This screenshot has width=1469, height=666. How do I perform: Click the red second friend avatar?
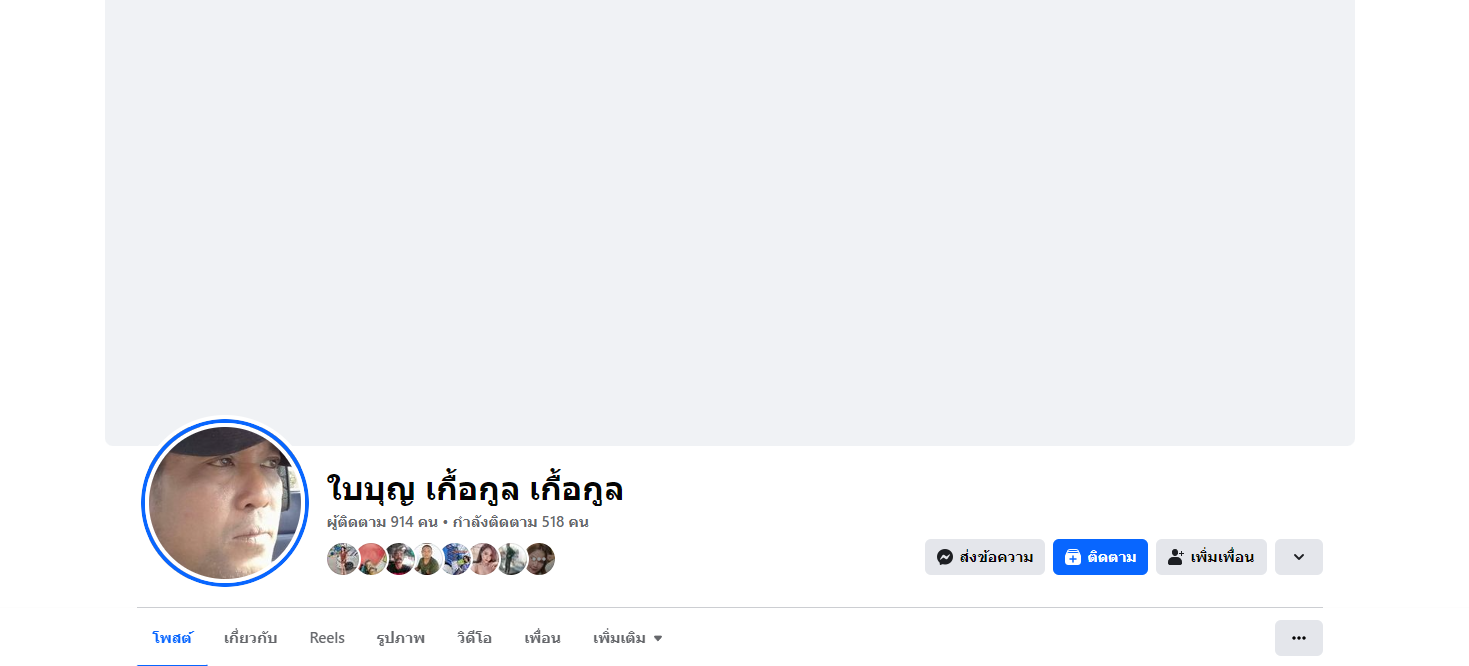[x=371, y=559]
